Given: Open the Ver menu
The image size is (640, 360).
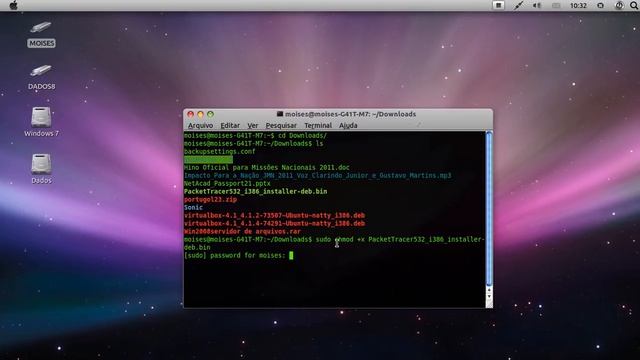Looking at the screenshot, I should (253, 125).
